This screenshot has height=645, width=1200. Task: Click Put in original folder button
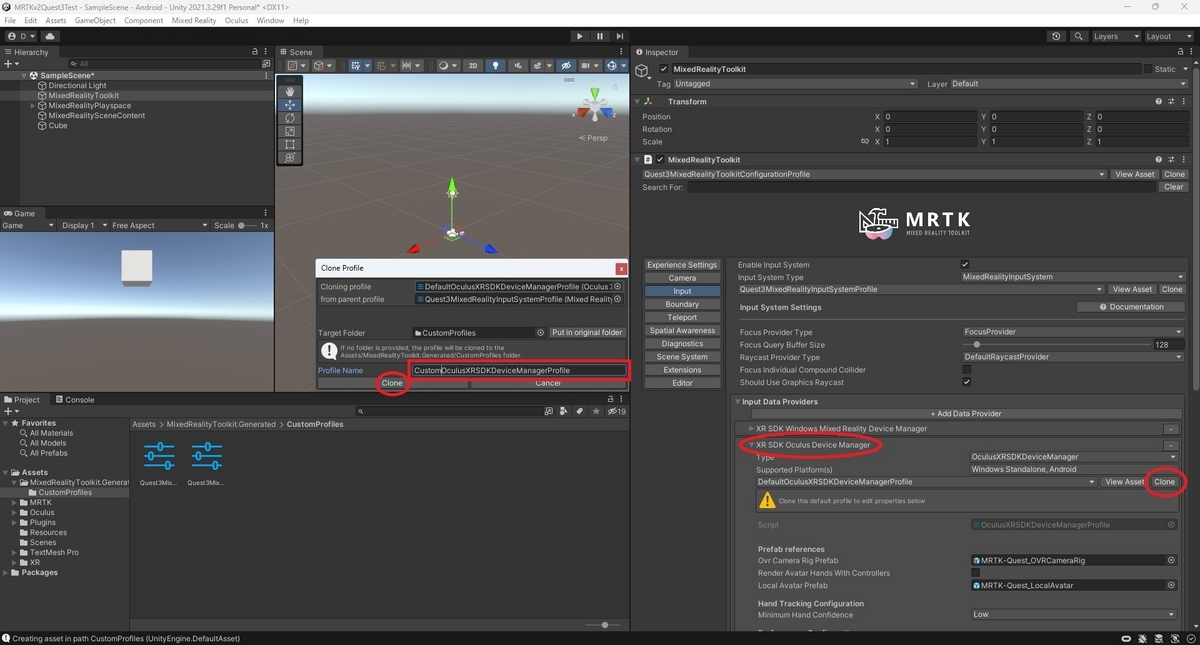[x=587, y=333]
